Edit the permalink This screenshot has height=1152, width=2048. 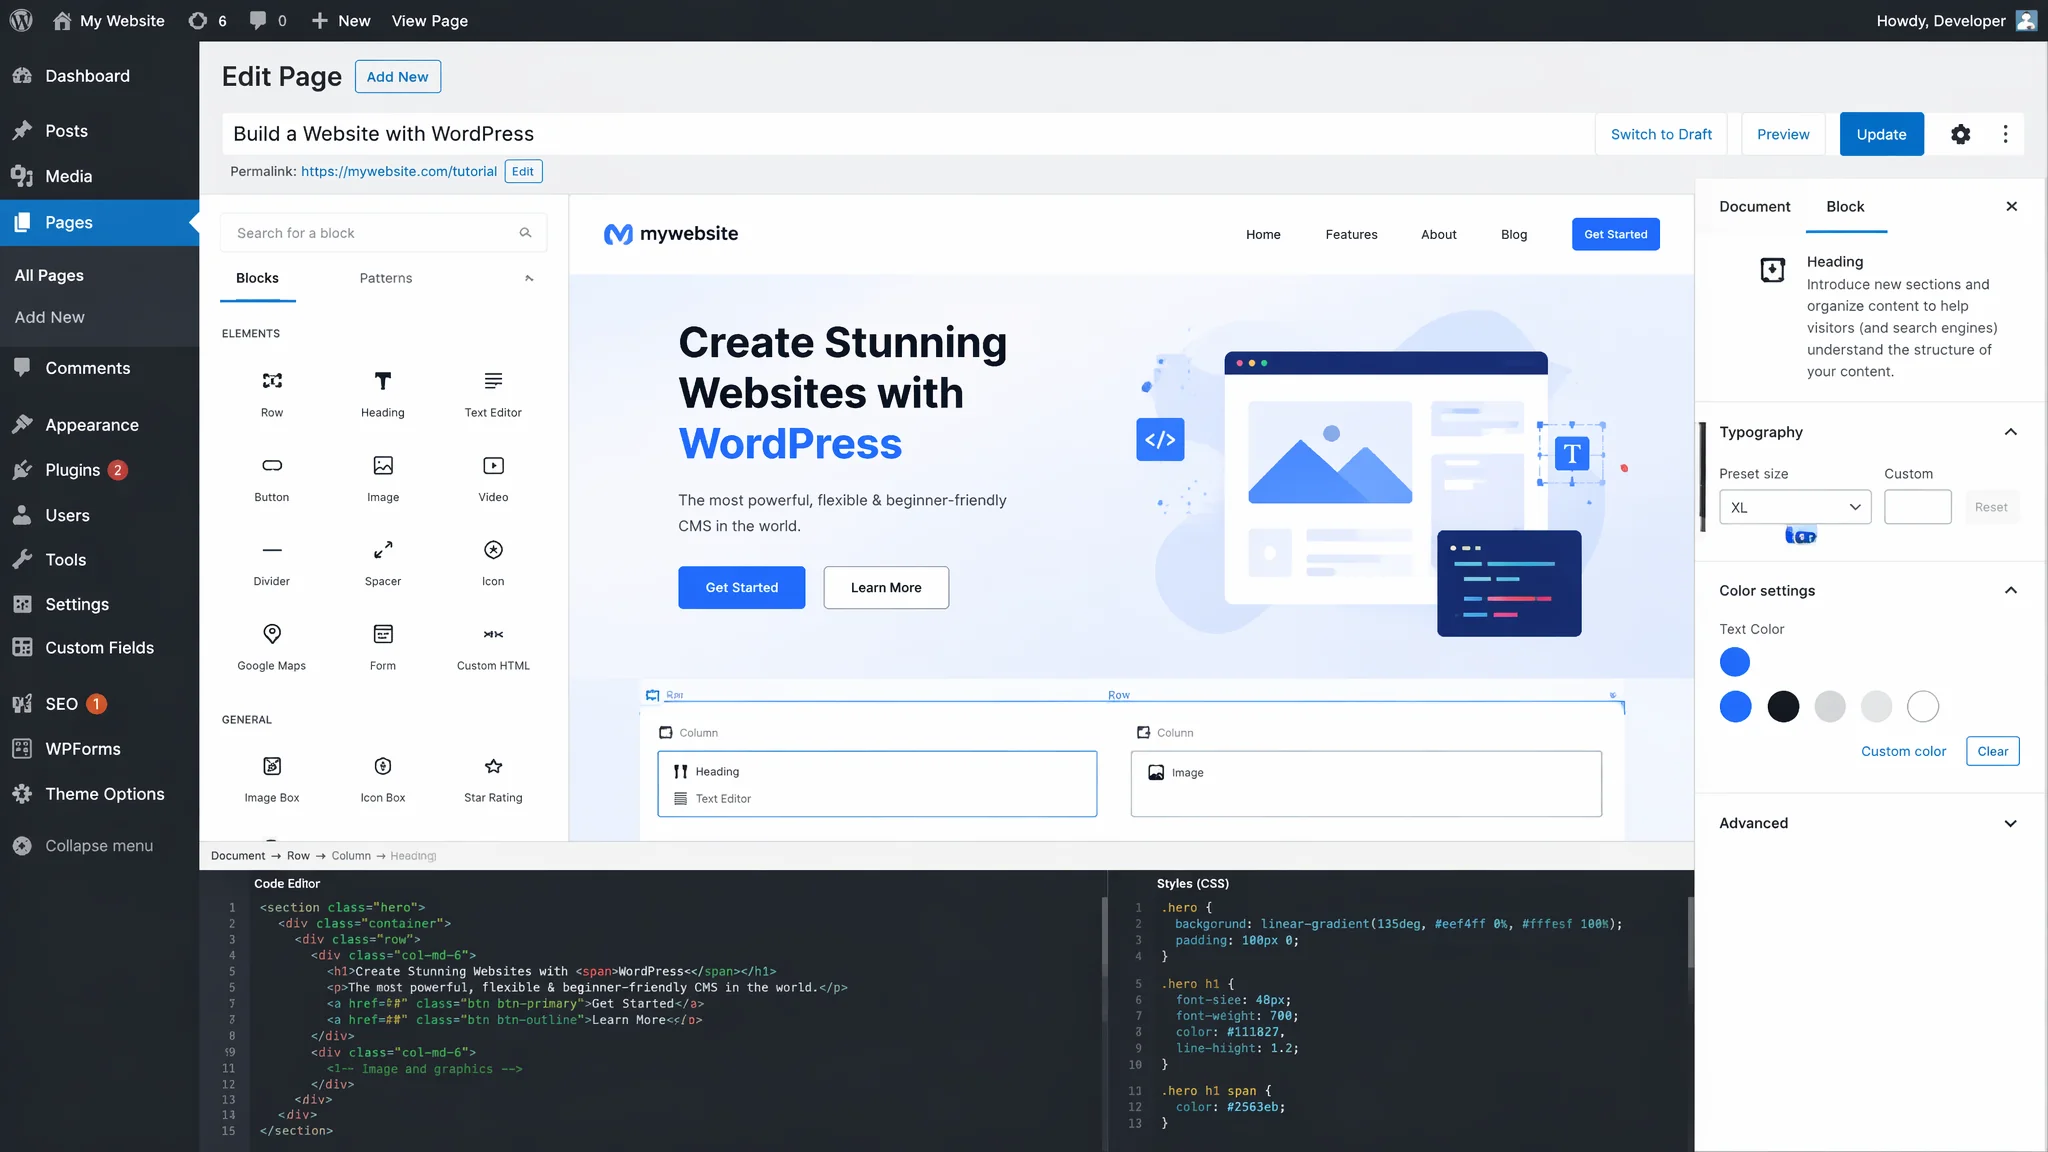click(523, 171)
